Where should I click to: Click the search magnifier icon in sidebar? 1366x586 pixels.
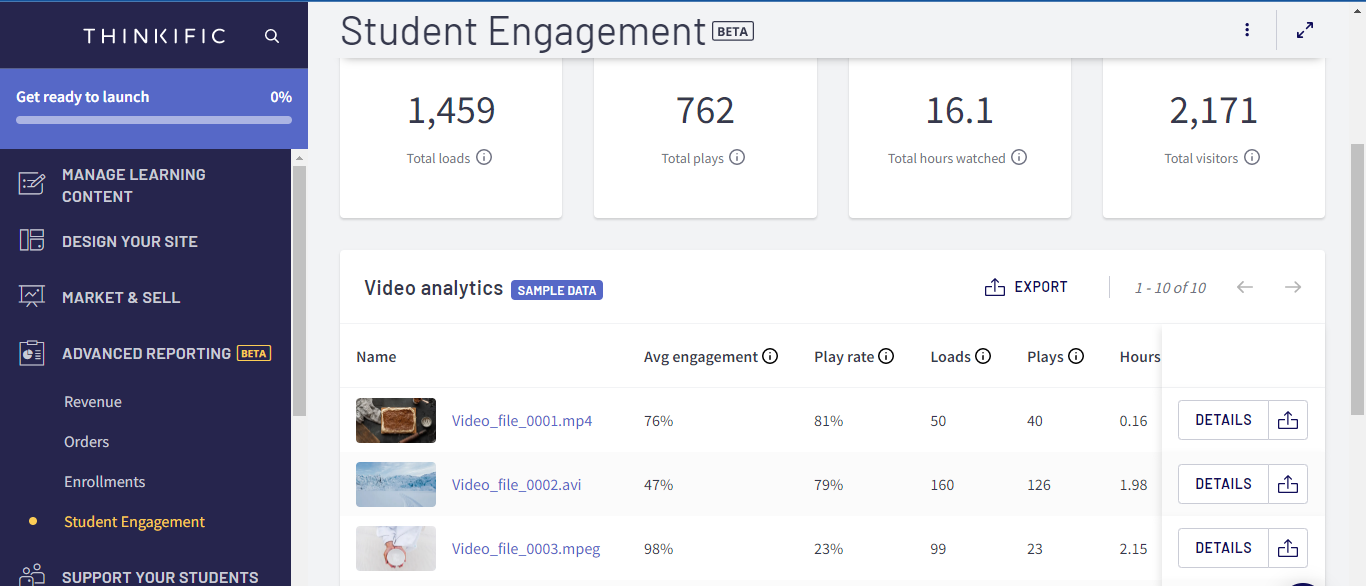[272, 36]
